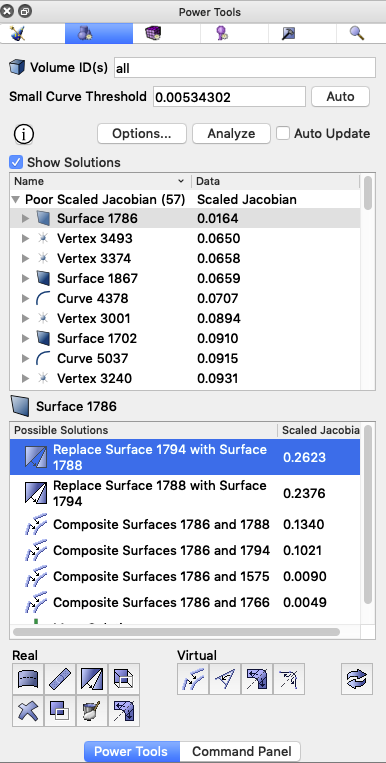
Task: Uncheck the Show Solutions checkbox
Action: [x=17, y=162]
